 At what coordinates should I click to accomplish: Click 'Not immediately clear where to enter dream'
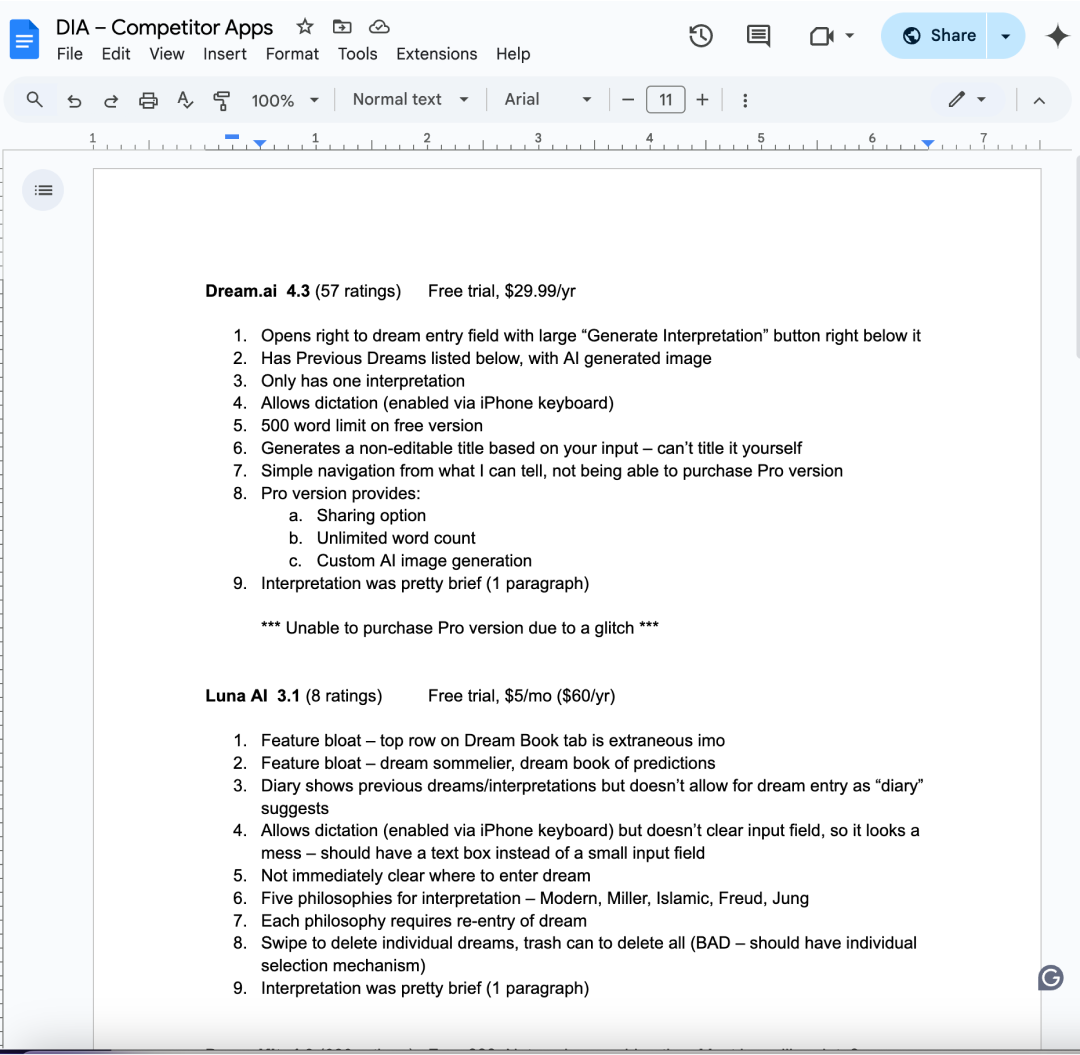point(426,876)
